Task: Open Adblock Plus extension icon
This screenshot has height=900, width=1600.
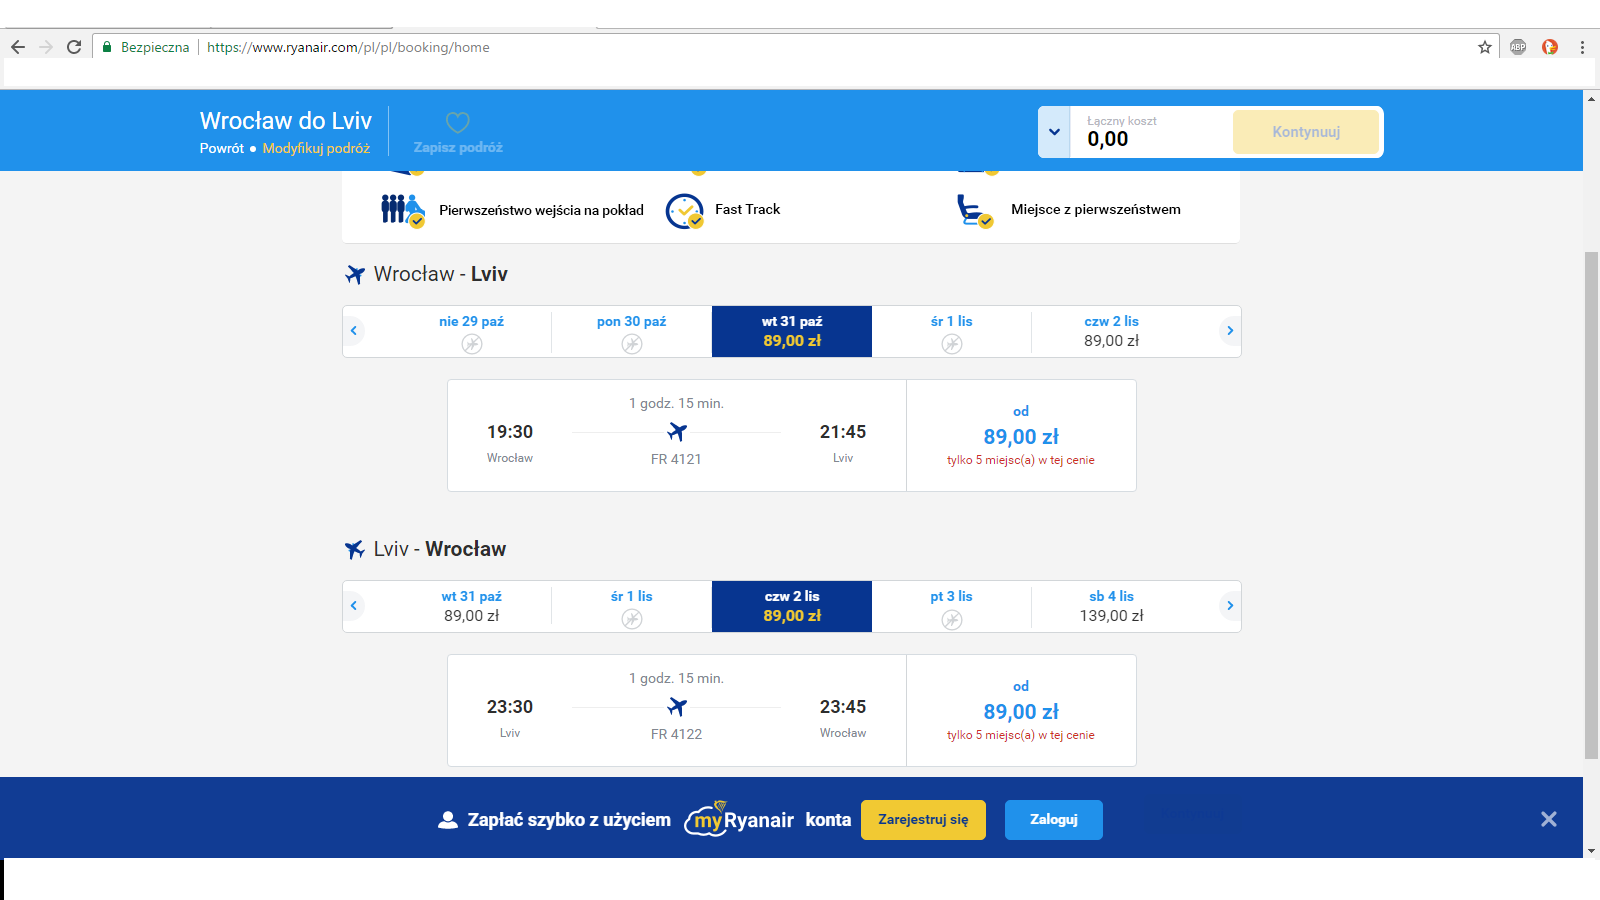Action: click(1518, 47)
